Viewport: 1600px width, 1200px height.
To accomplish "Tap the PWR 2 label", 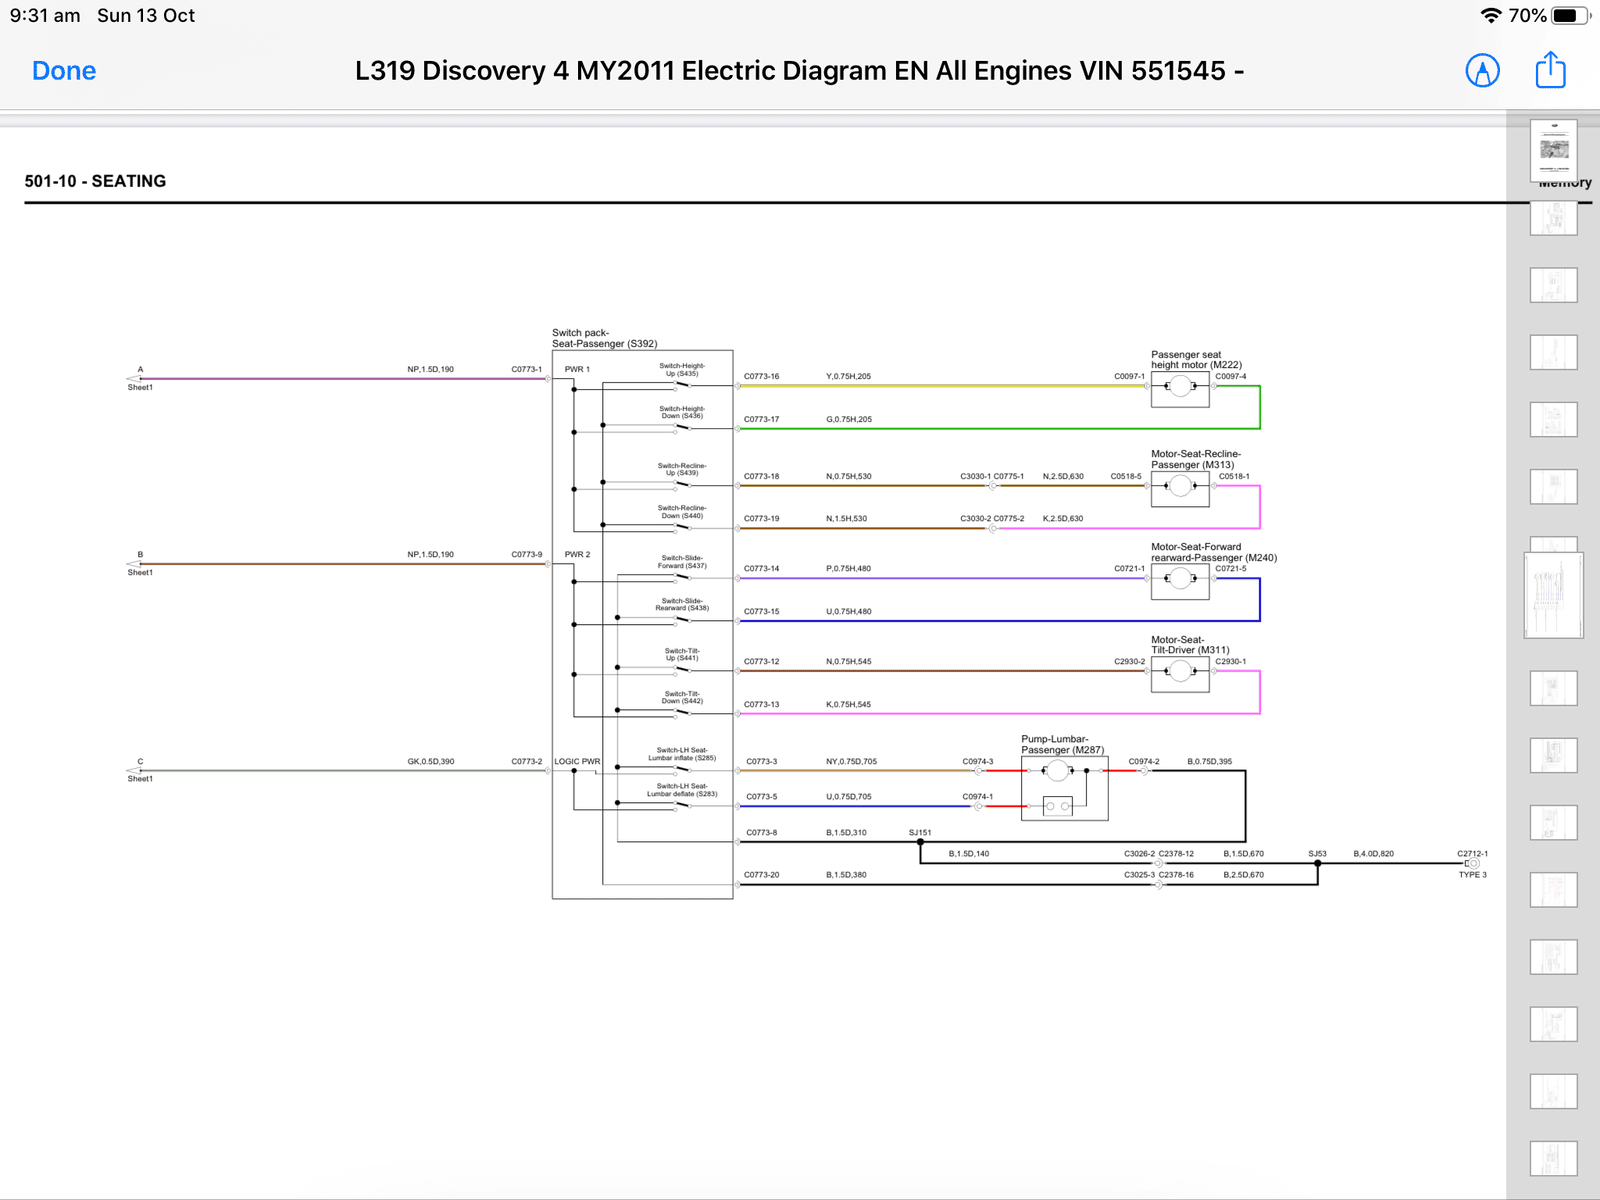I will [x=577, y=554].
